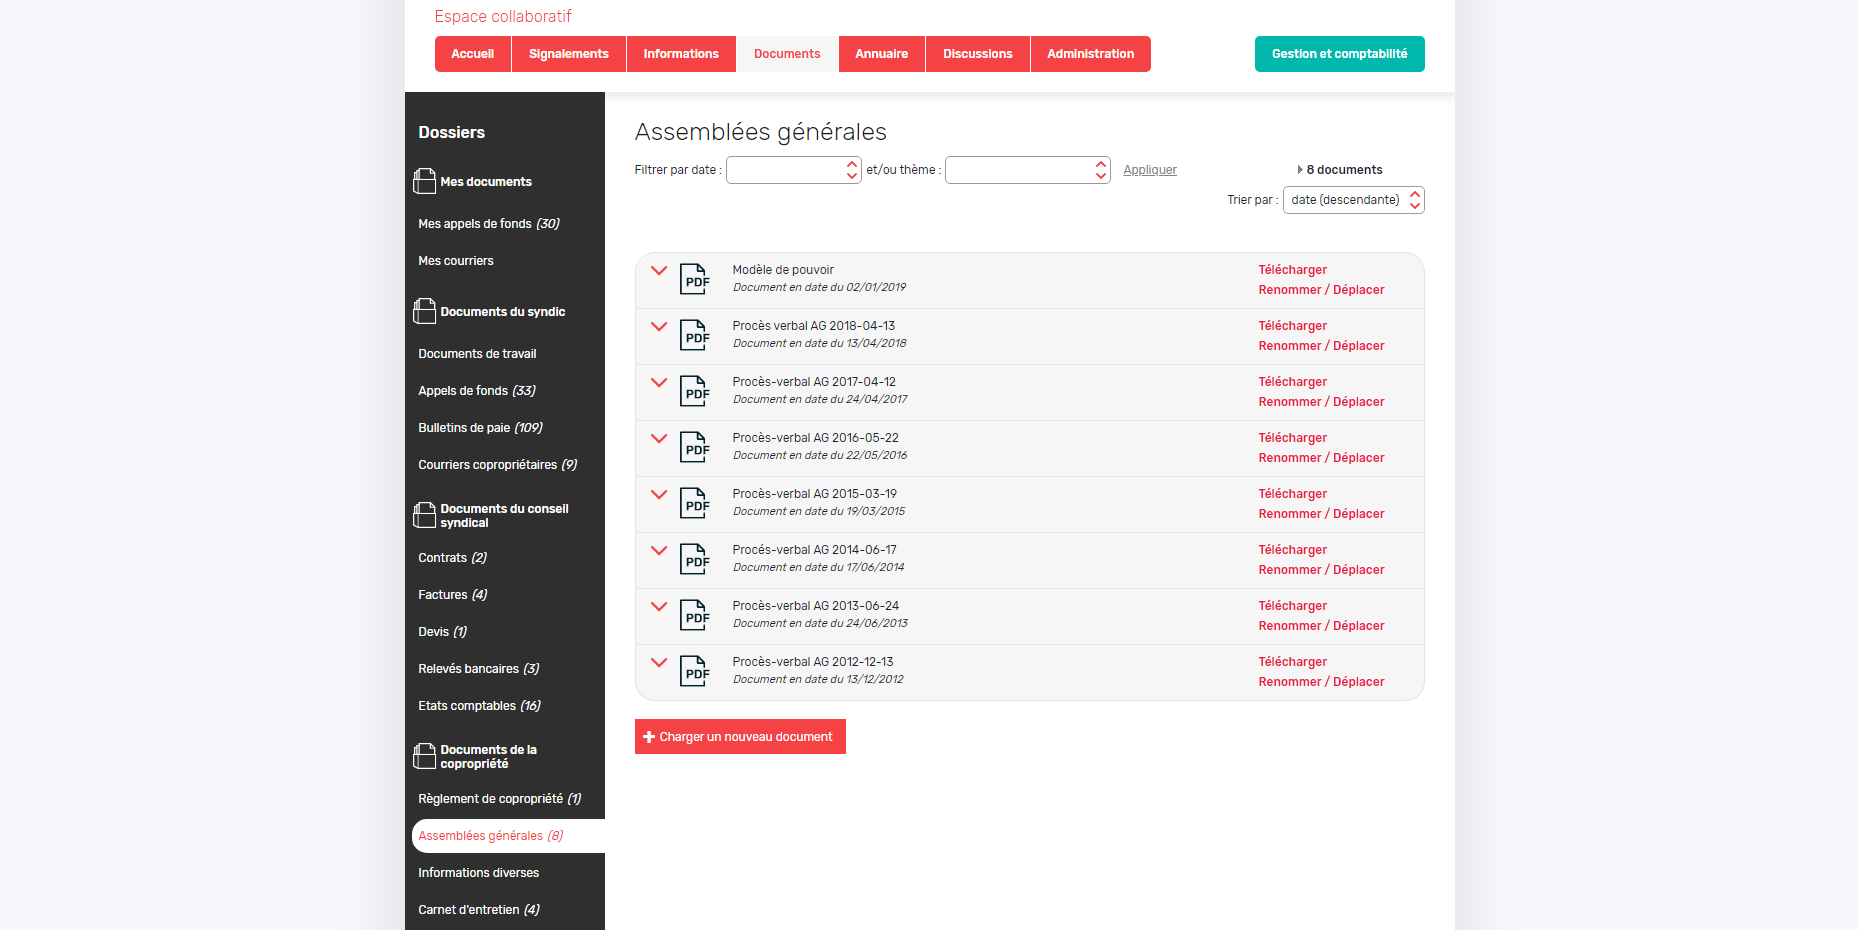Screen dimensions: 1858x930
Task: Click Renommer / Déplacer for AG 2013-06-24
Action: pyautogui.click(x=1322, y=626)
